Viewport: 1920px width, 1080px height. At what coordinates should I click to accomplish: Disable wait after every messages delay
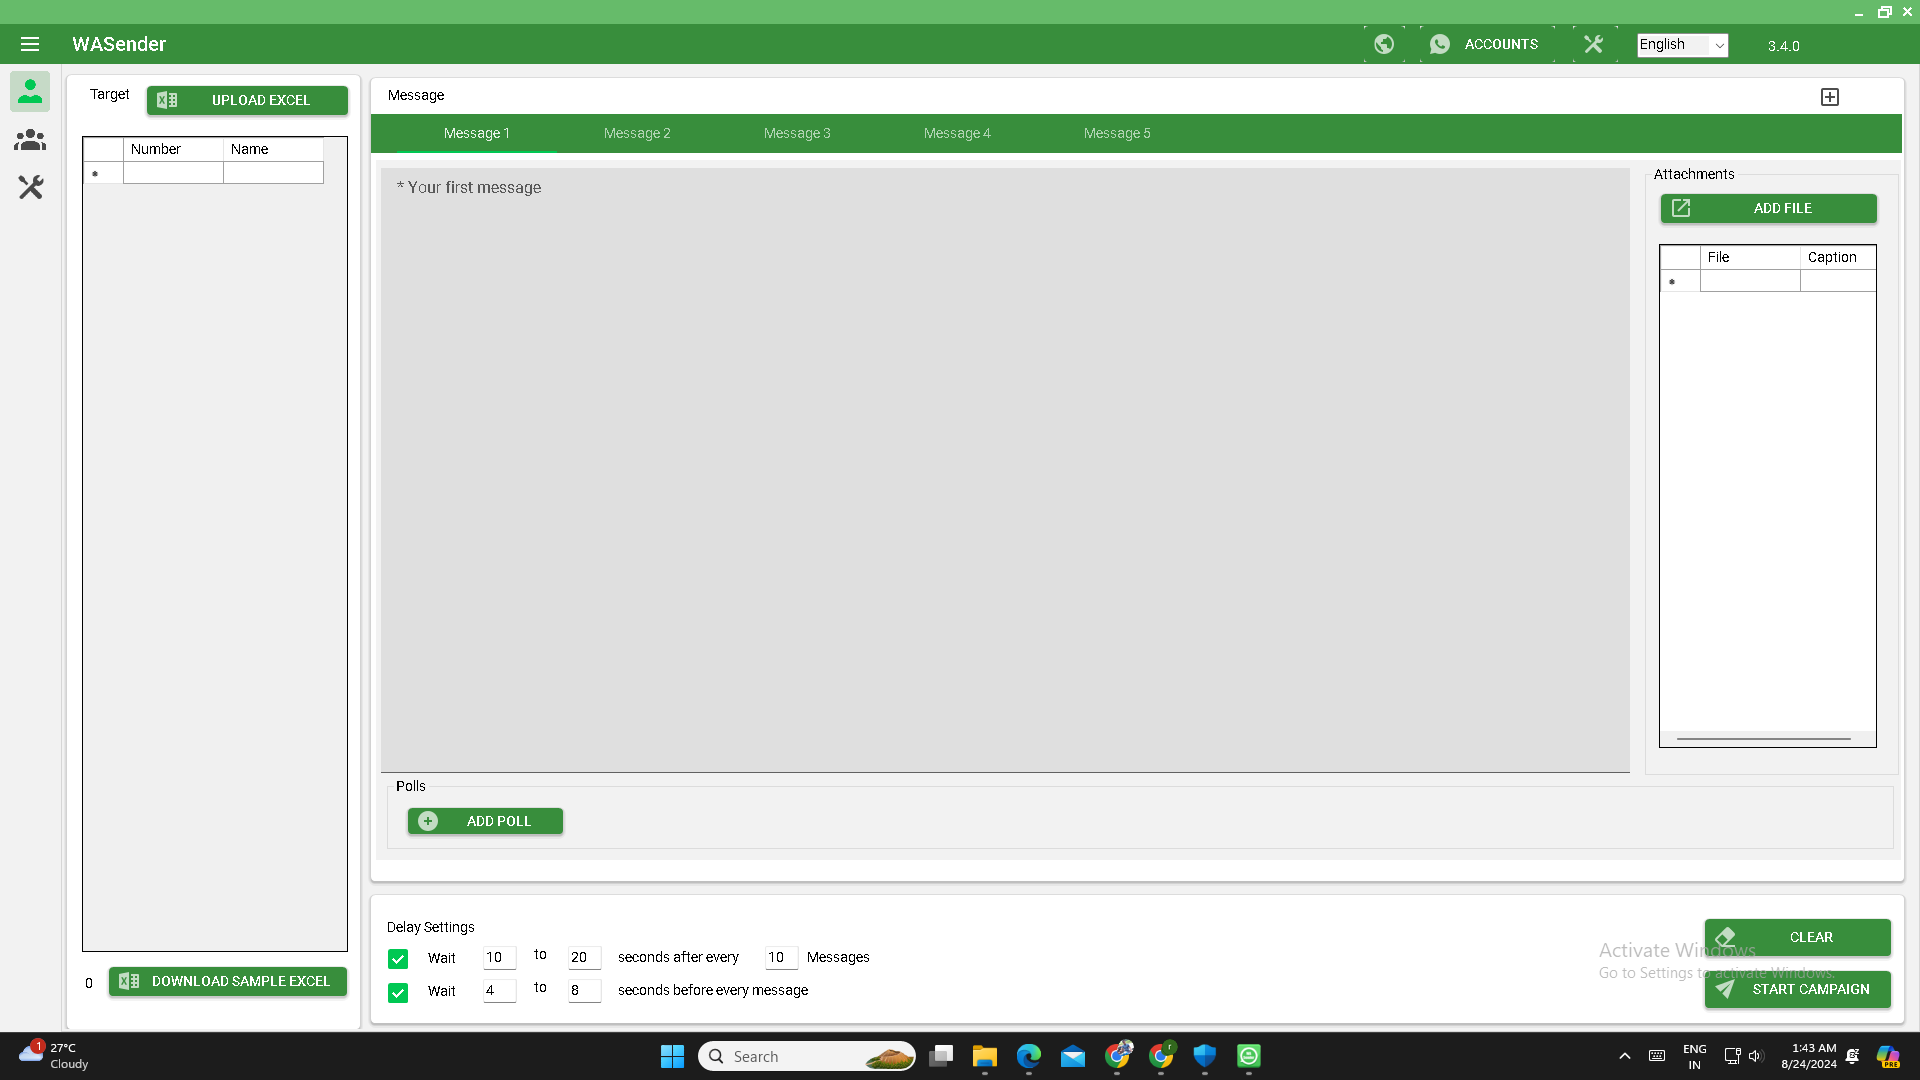click(x=398, y=958)
